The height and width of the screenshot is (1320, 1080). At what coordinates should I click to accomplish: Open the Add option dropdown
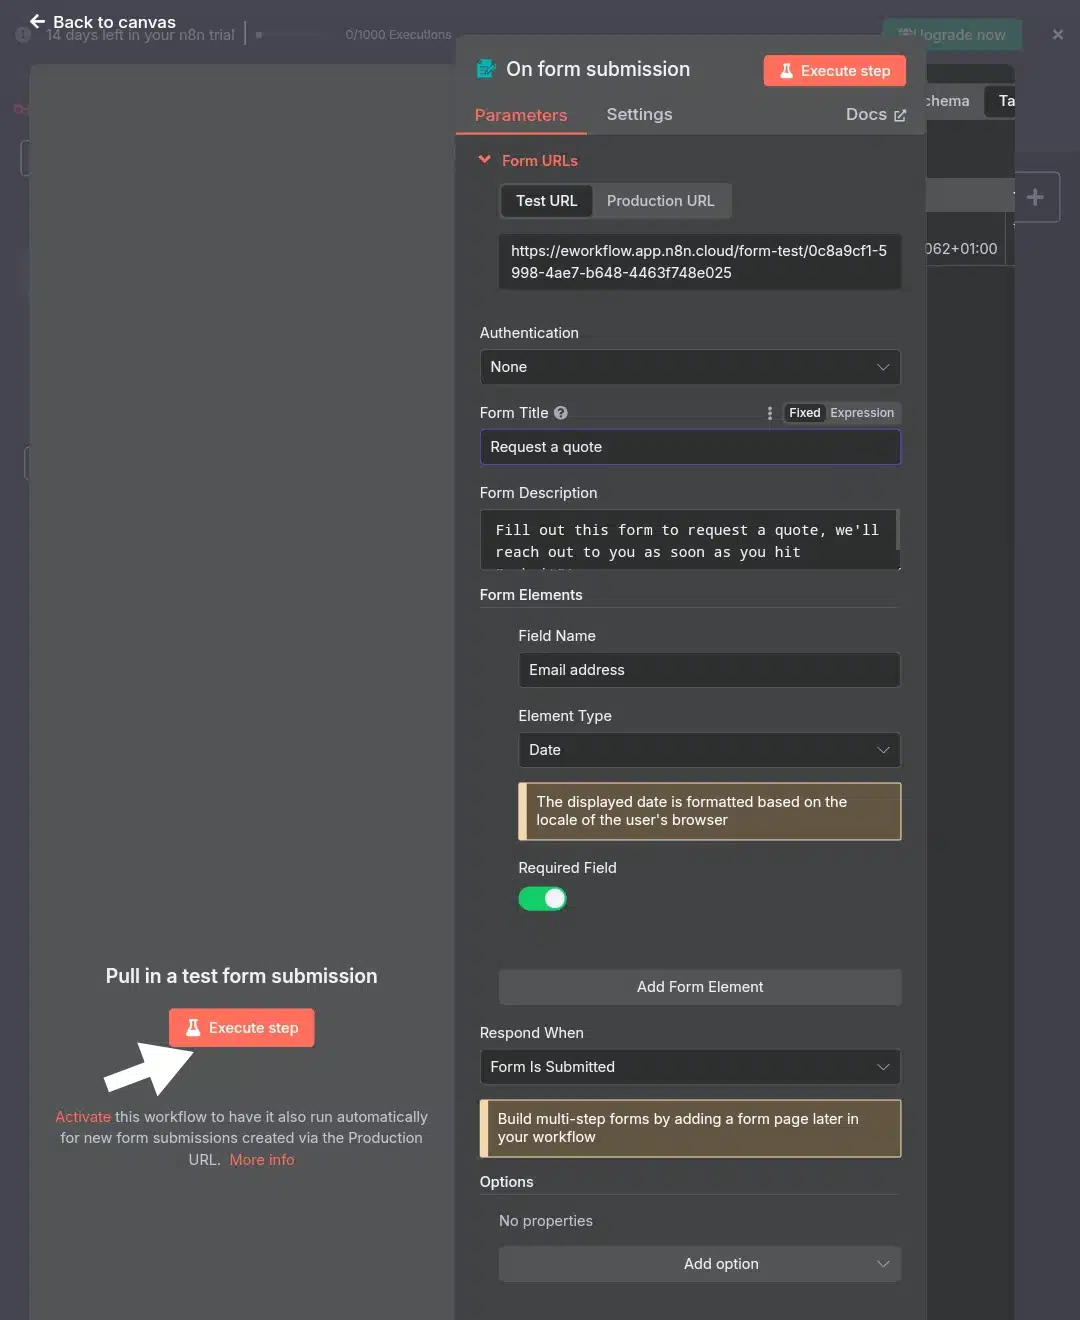click(700, 1264)
